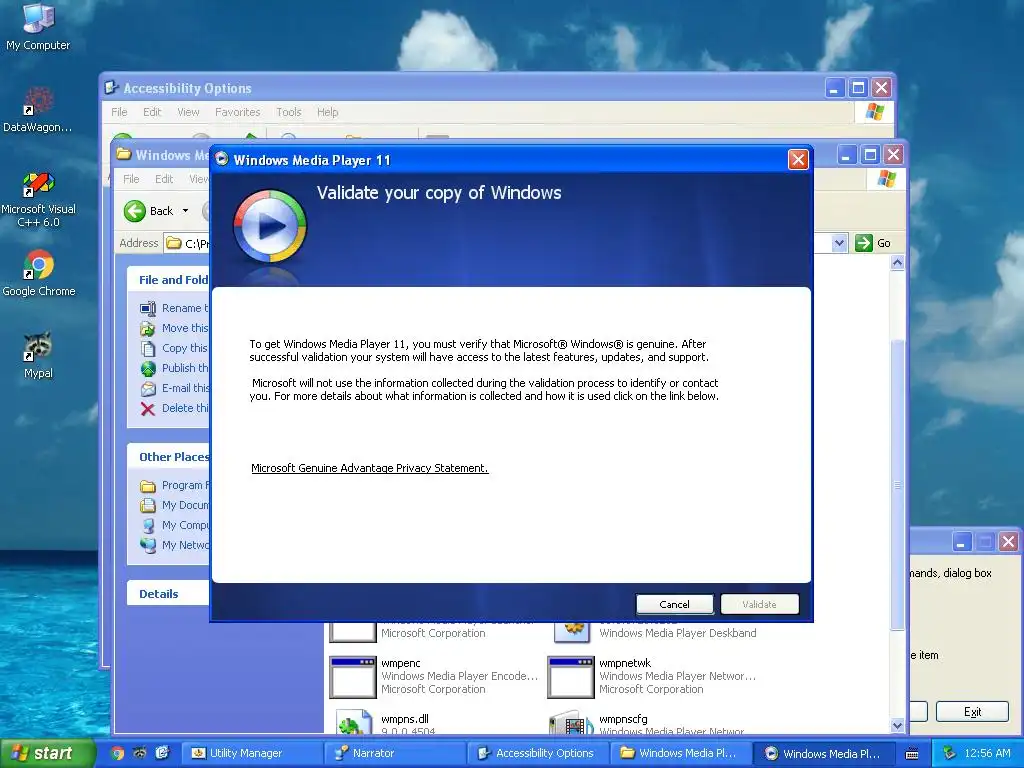Click the red X Delete this file icon
The width and height of the screenshot is (1024, 768).
(x=148, y=409)
